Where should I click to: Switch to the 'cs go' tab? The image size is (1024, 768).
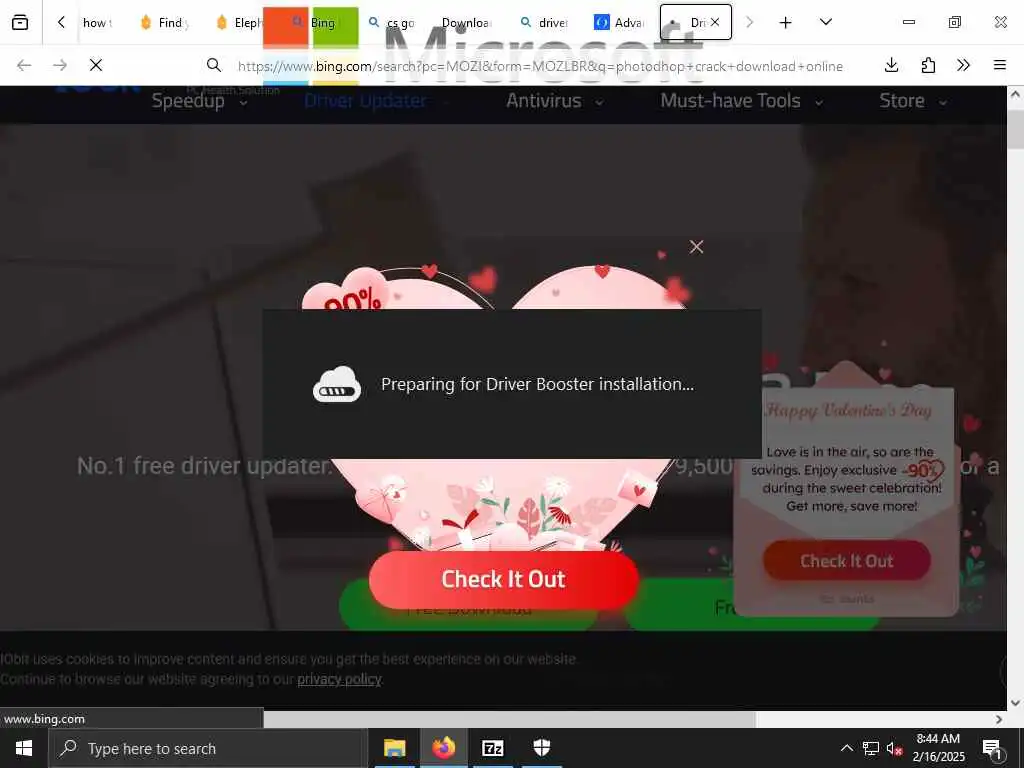click(392, 22)
